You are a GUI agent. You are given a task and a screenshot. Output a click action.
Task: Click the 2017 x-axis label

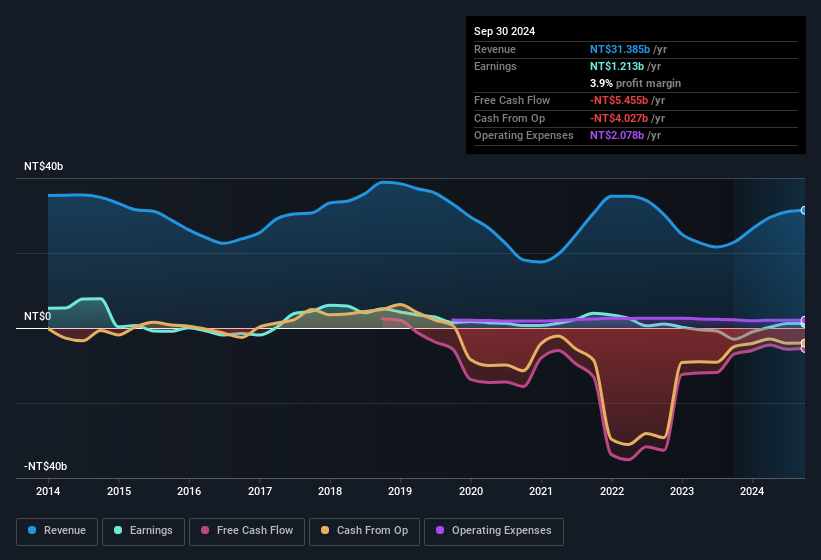click(x=260, y=491)
